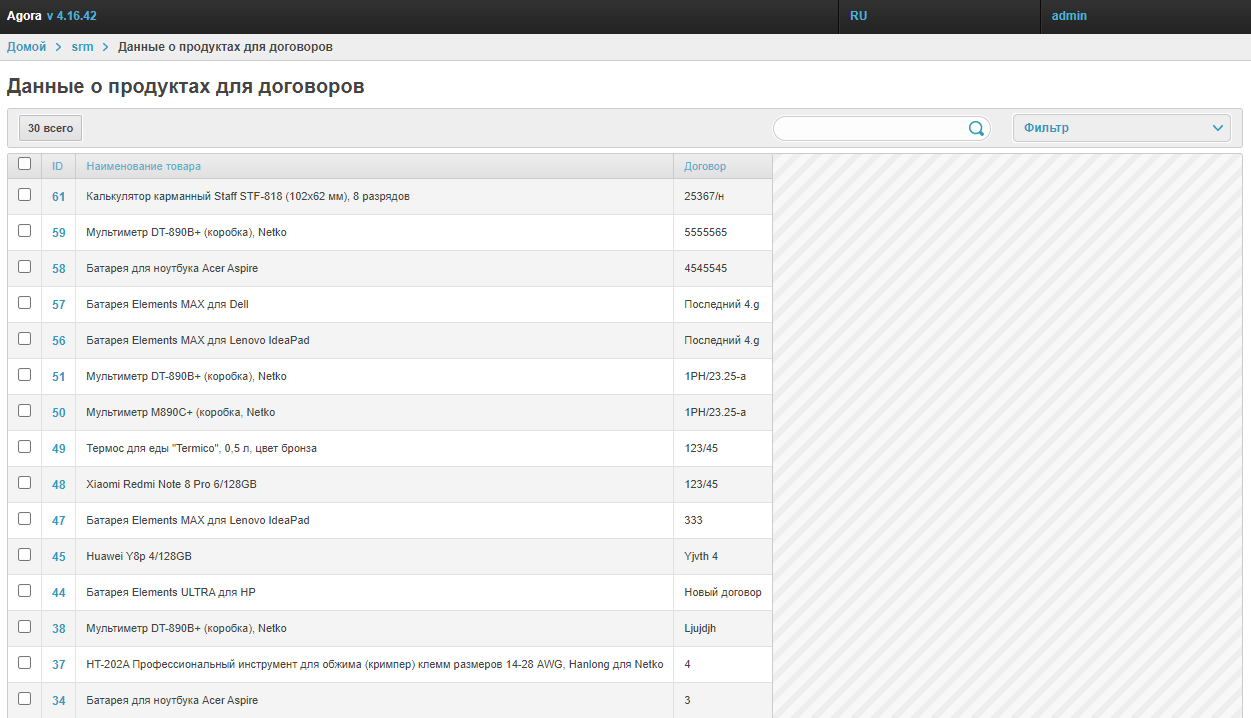Navigate to srm breadcrumb link
The width and height of the screenshot is (1251, 718).
point(82,47)
